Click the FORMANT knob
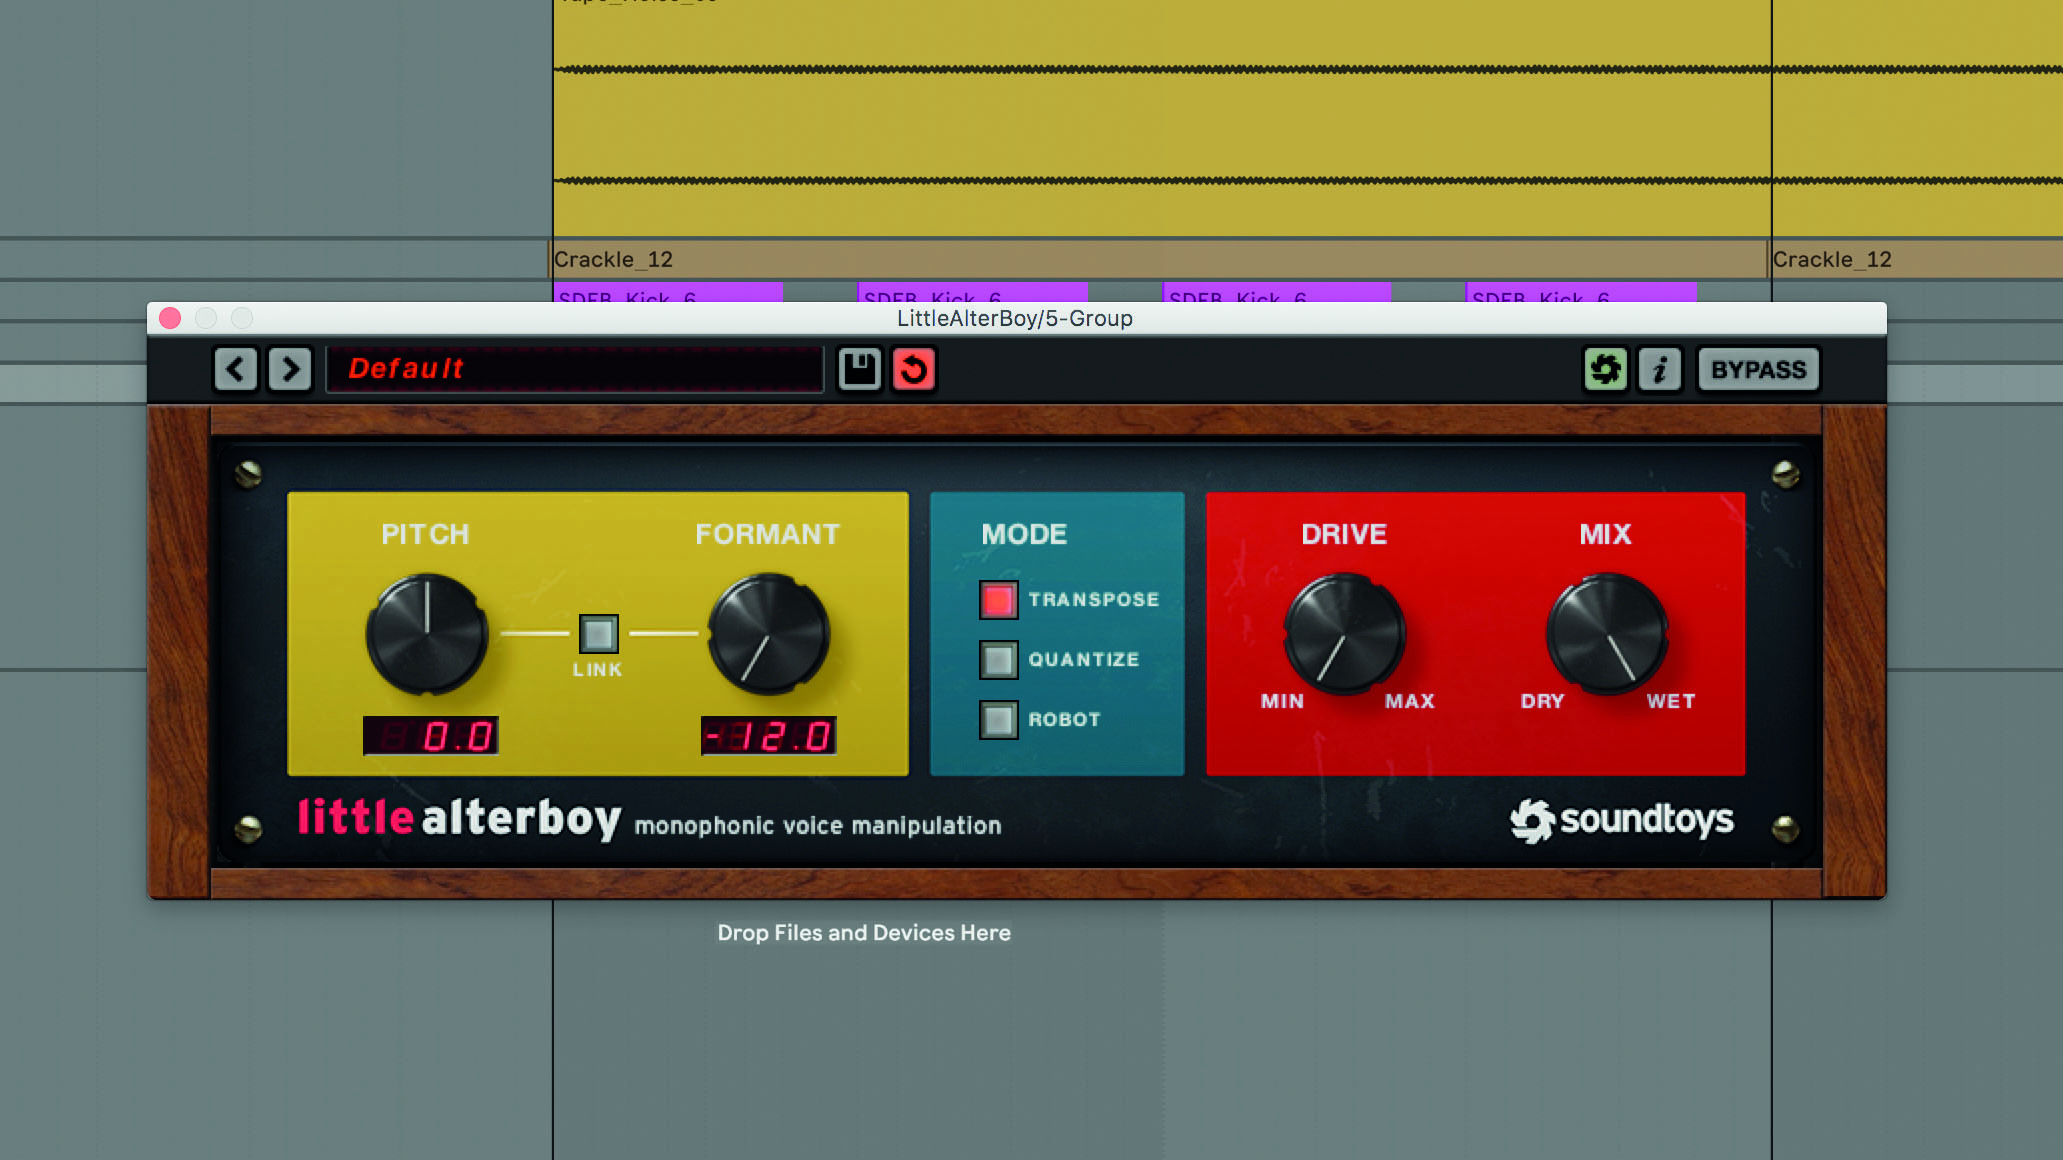The image size is (2063, 1160). [769, 634]
